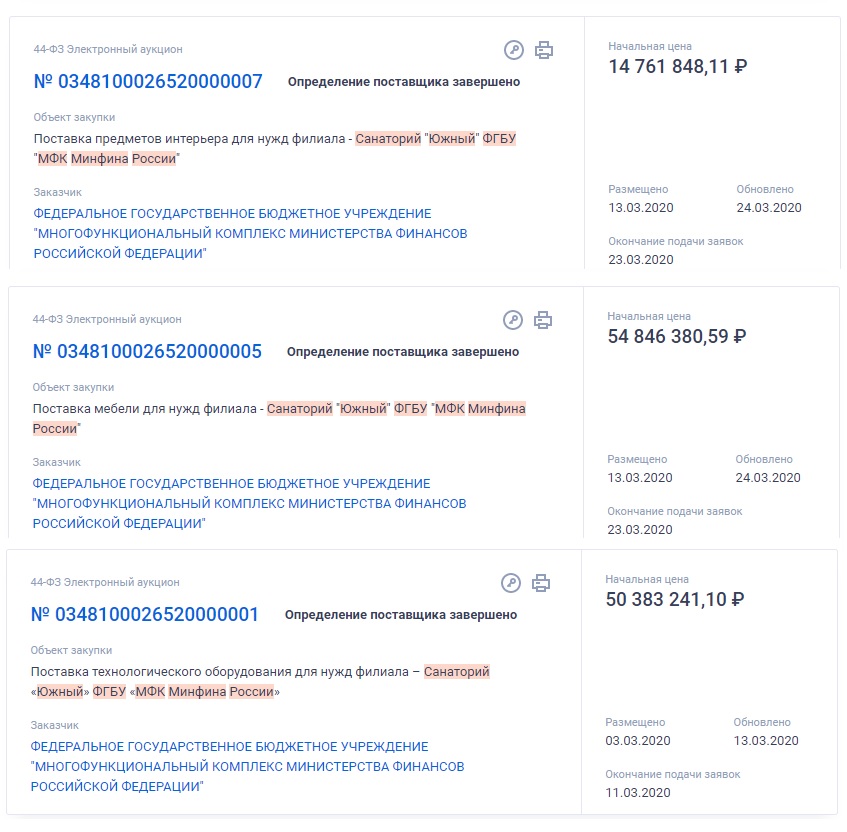Image resolution: width=847 pixels, height=832 pixels.
Task: Select the 'Поставка мебели' purchase description
Action: point(279,419)
